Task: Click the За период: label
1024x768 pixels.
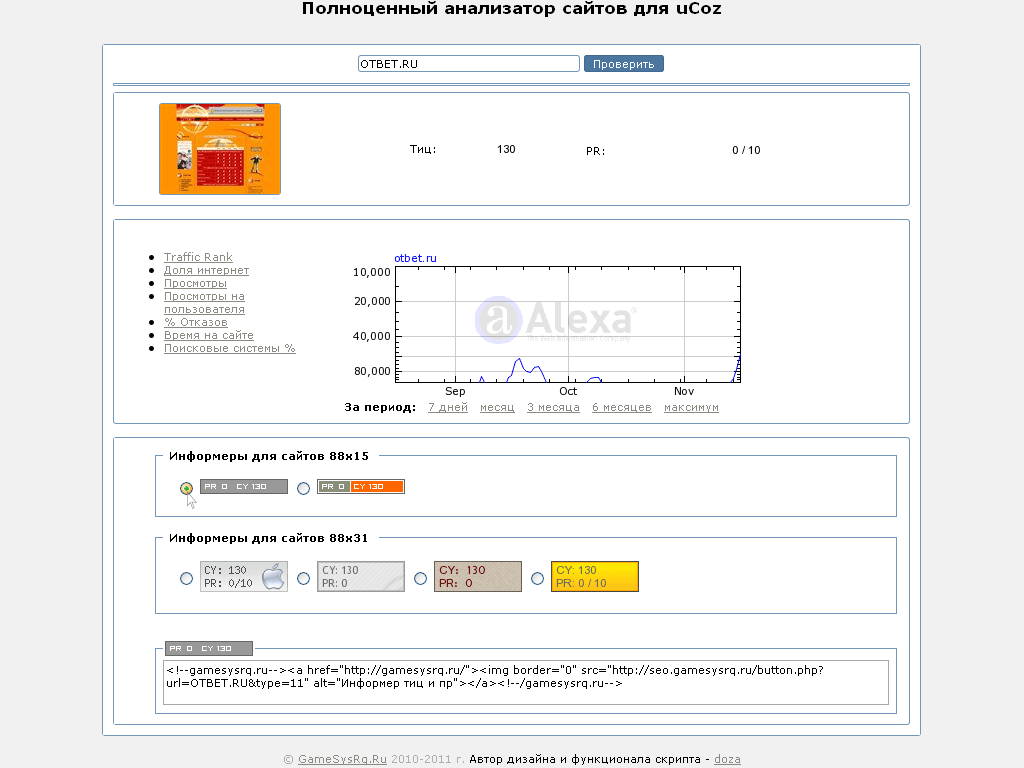Action: (380, 408)
